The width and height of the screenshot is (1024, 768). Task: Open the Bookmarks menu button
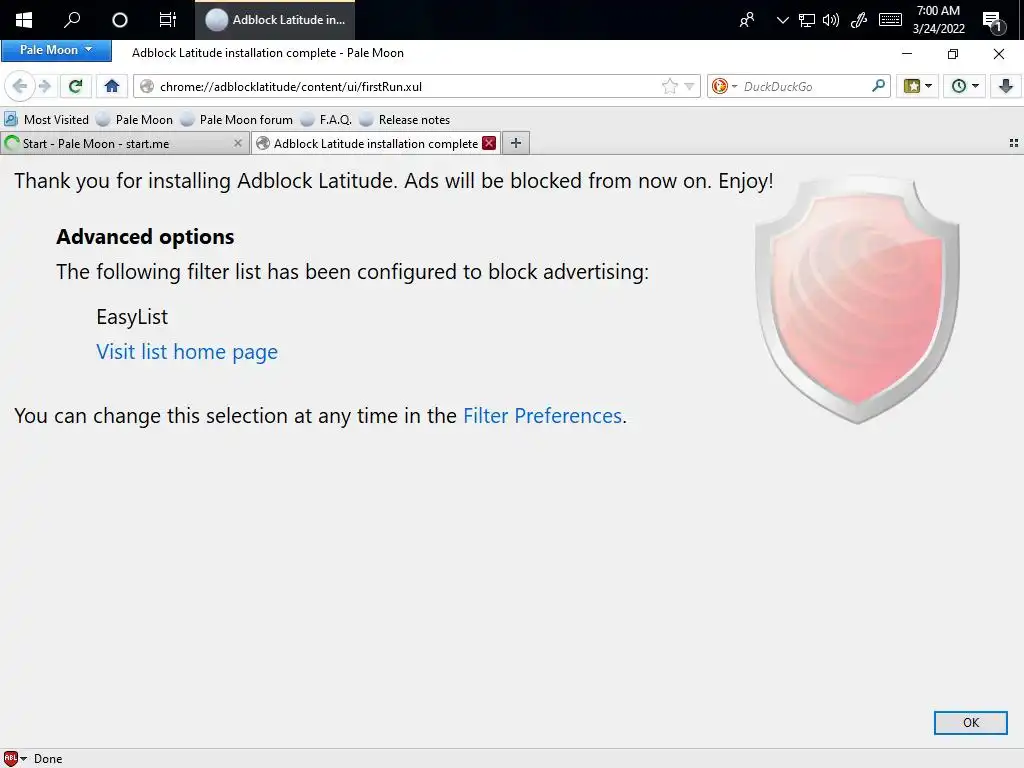coord(912,86)
